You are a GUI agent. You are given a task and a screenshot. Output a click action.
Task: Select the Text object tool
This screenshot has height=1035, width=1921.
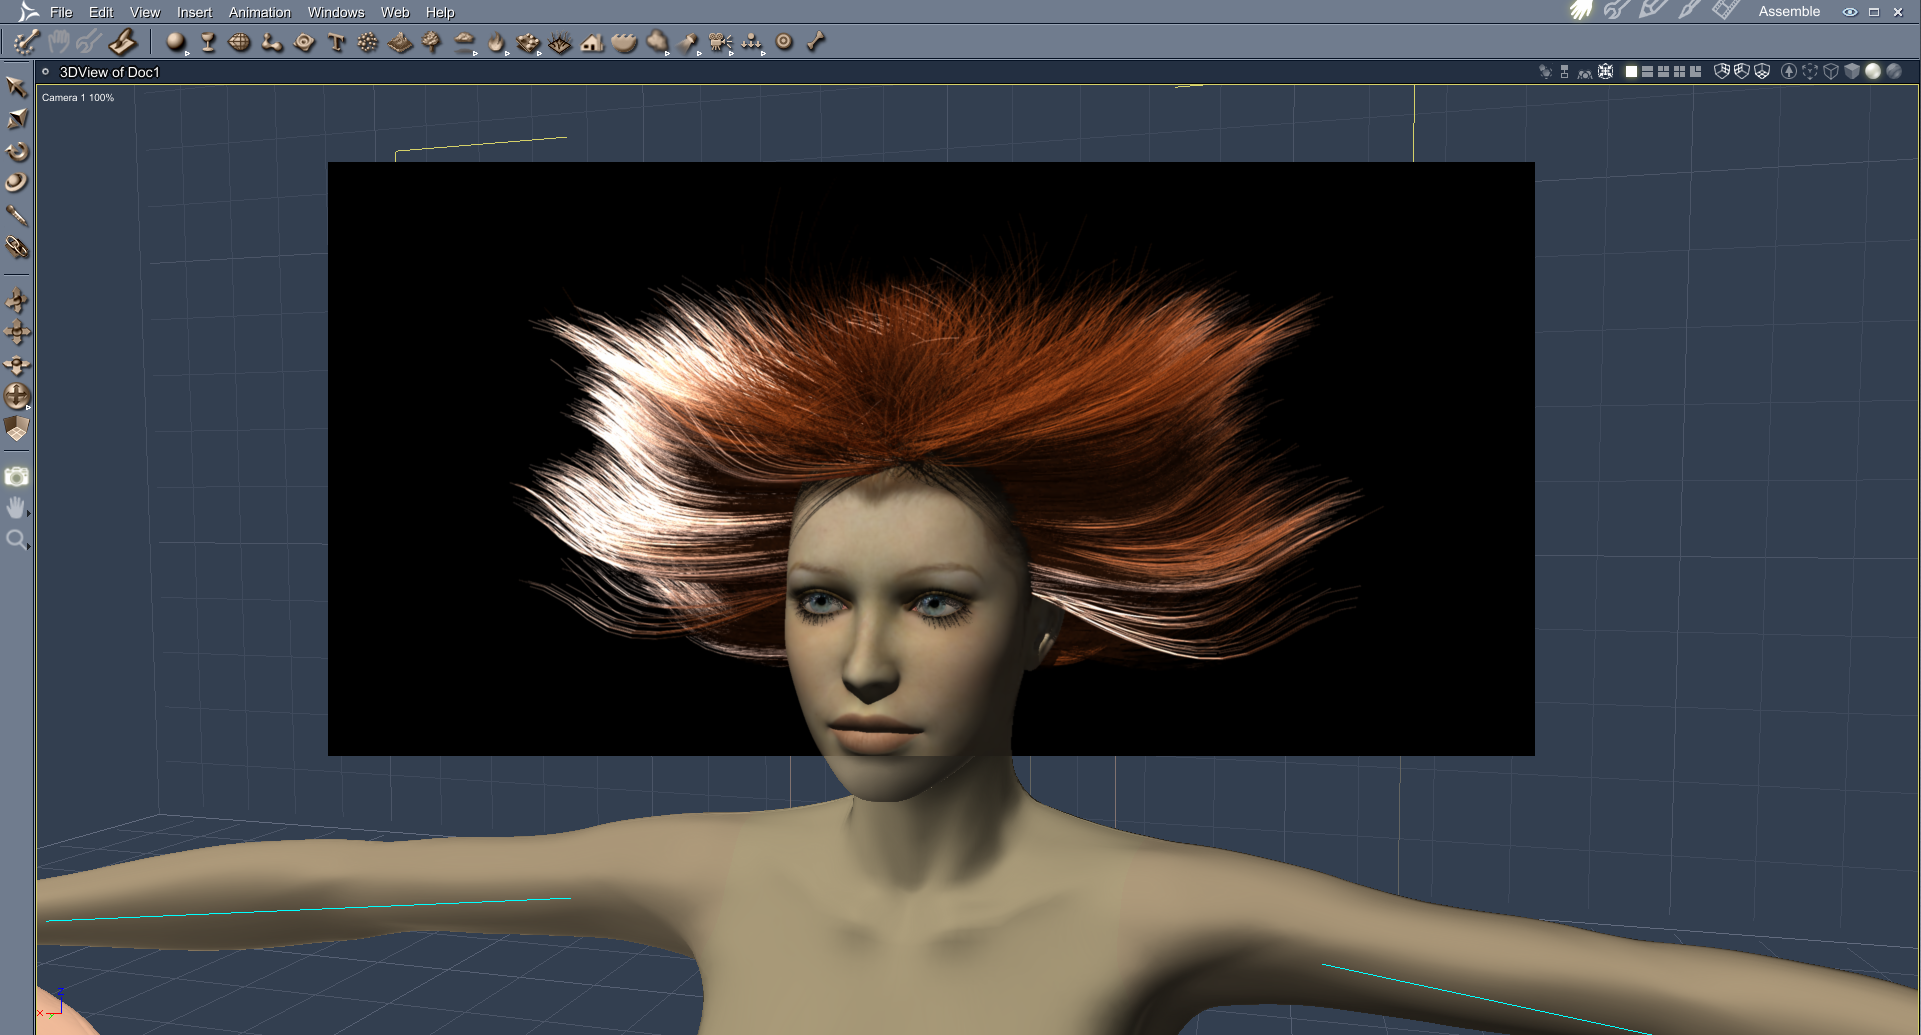336,43
